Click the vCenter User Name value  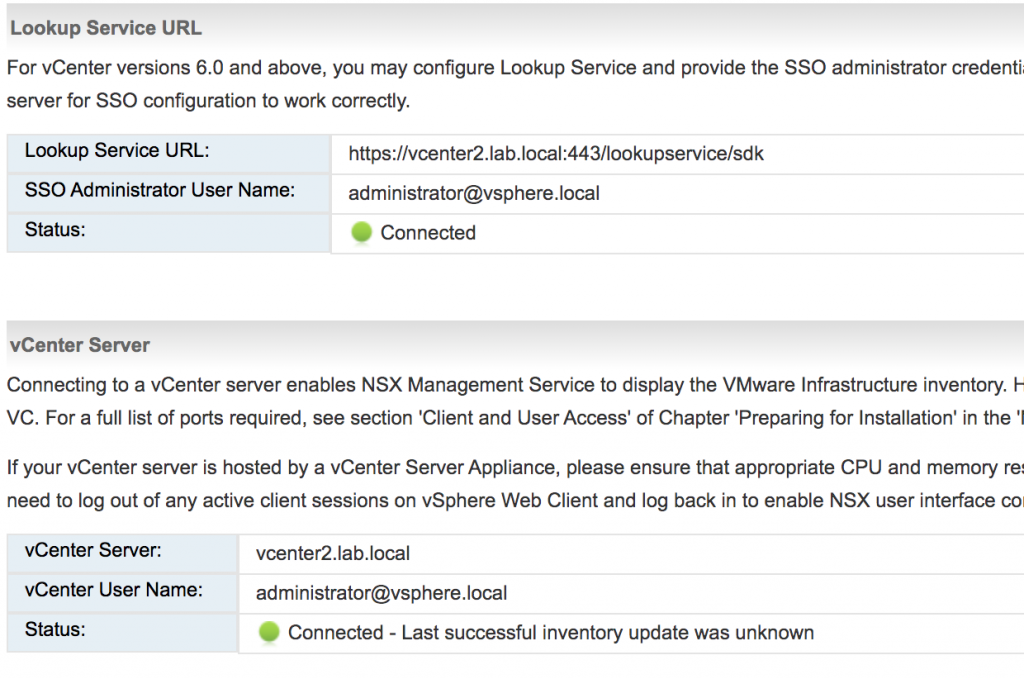click(x=381, y=593)
